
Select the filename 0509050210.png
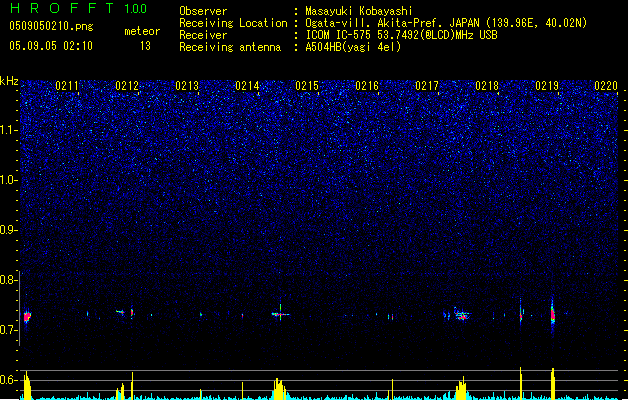click(x=51, y=26)
